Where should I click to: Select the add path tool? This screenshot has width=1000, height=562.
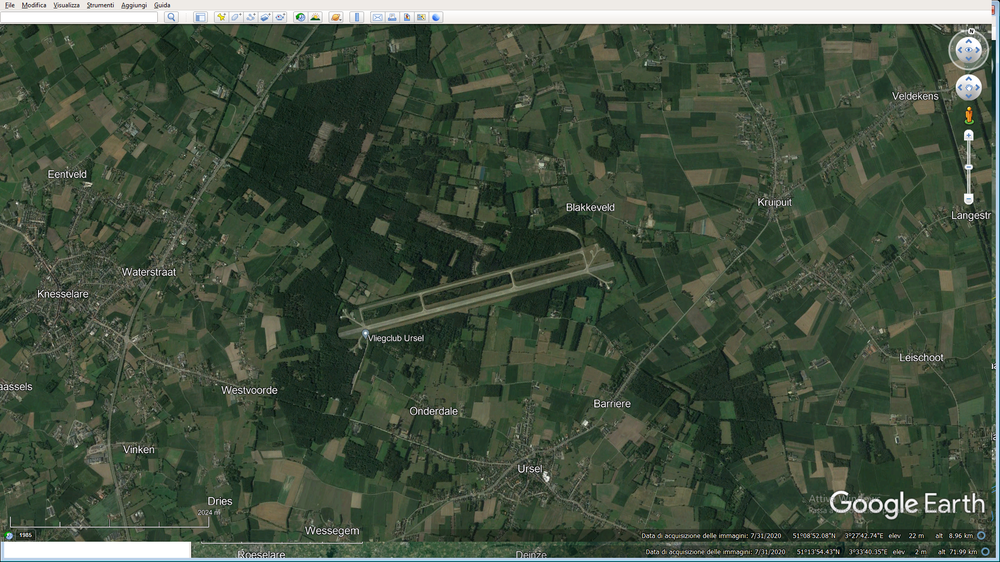251,17
